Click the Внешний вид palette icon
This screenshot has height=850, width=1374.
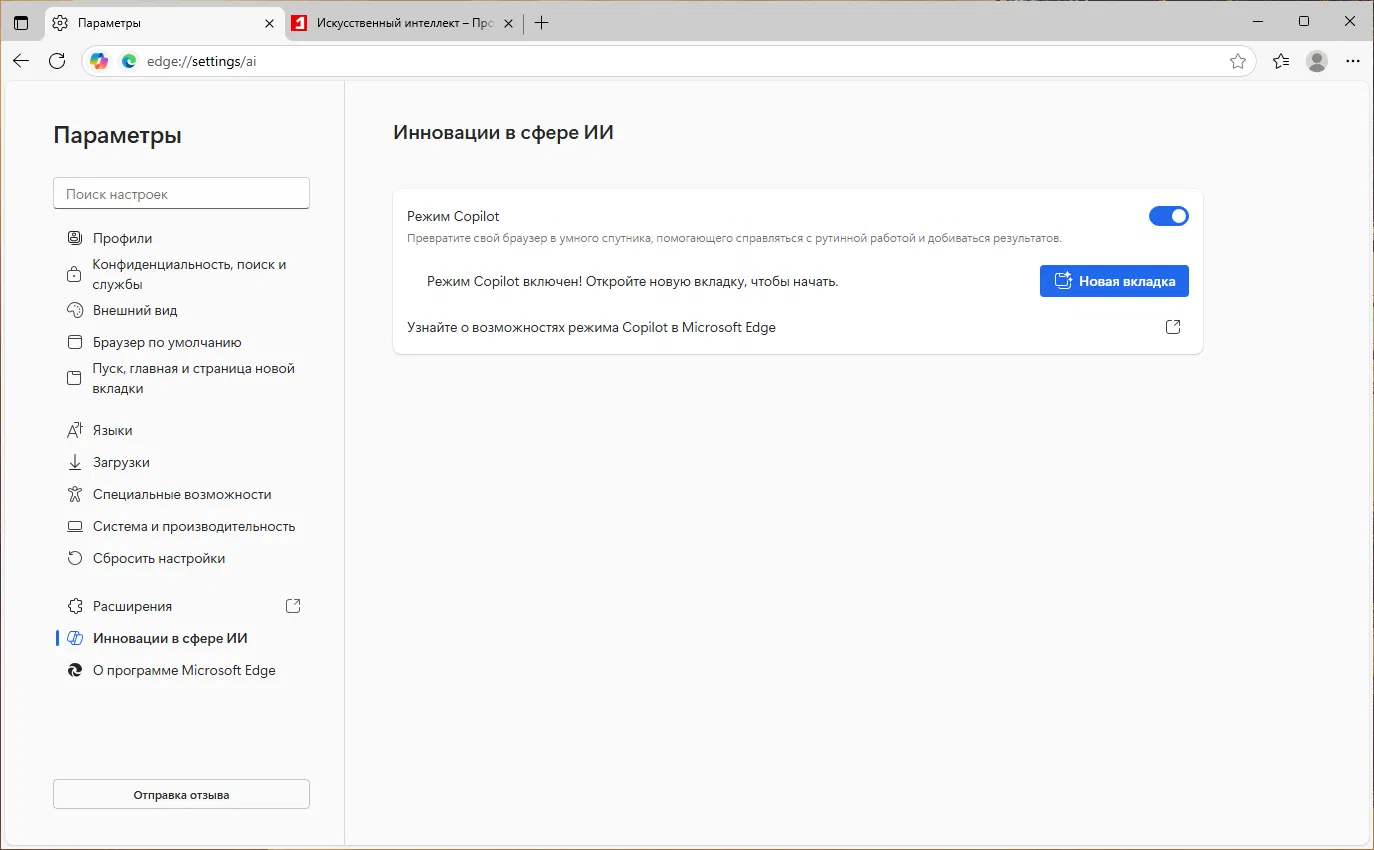click(x=74, y=310)
